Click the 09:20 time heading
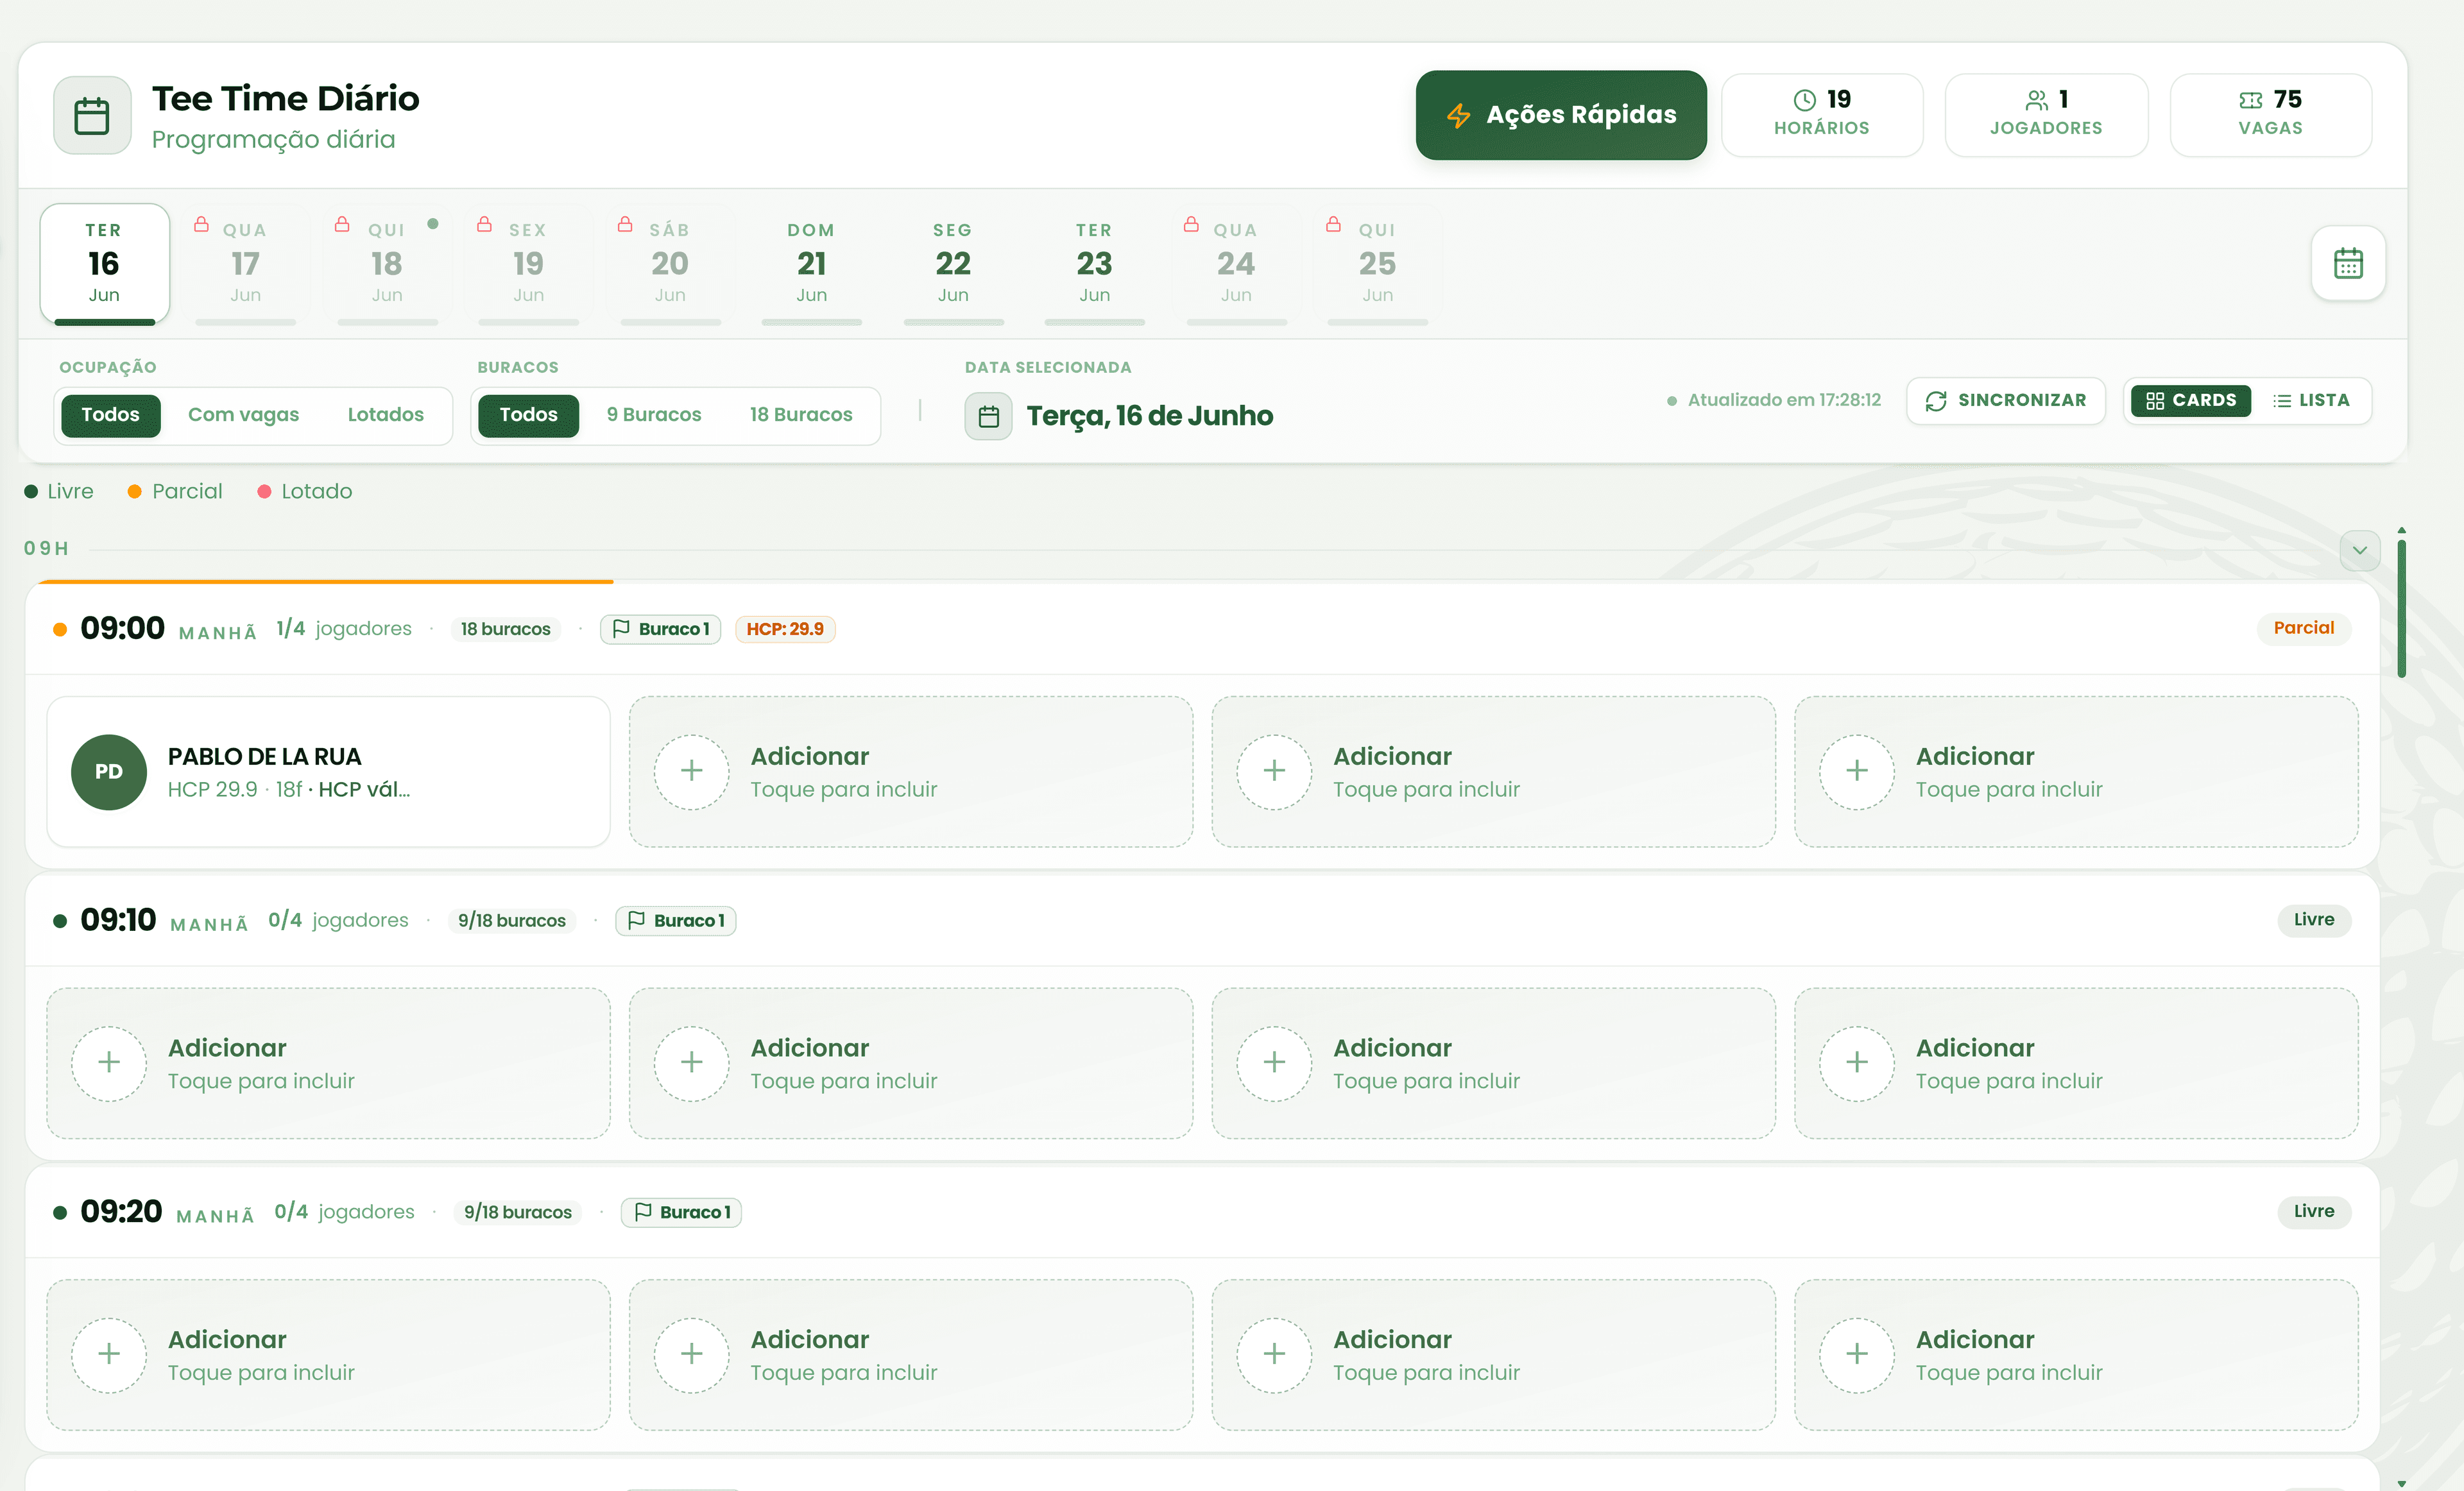The height and width of the screenshot is (1491, 2464). (x=121, y=1212)
